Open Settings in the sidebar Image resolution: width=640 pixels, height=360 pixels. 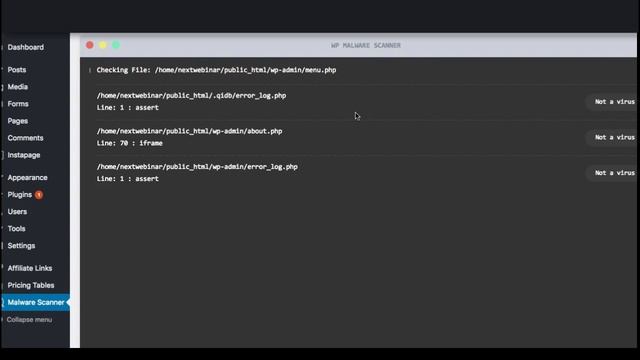point(21,246)
